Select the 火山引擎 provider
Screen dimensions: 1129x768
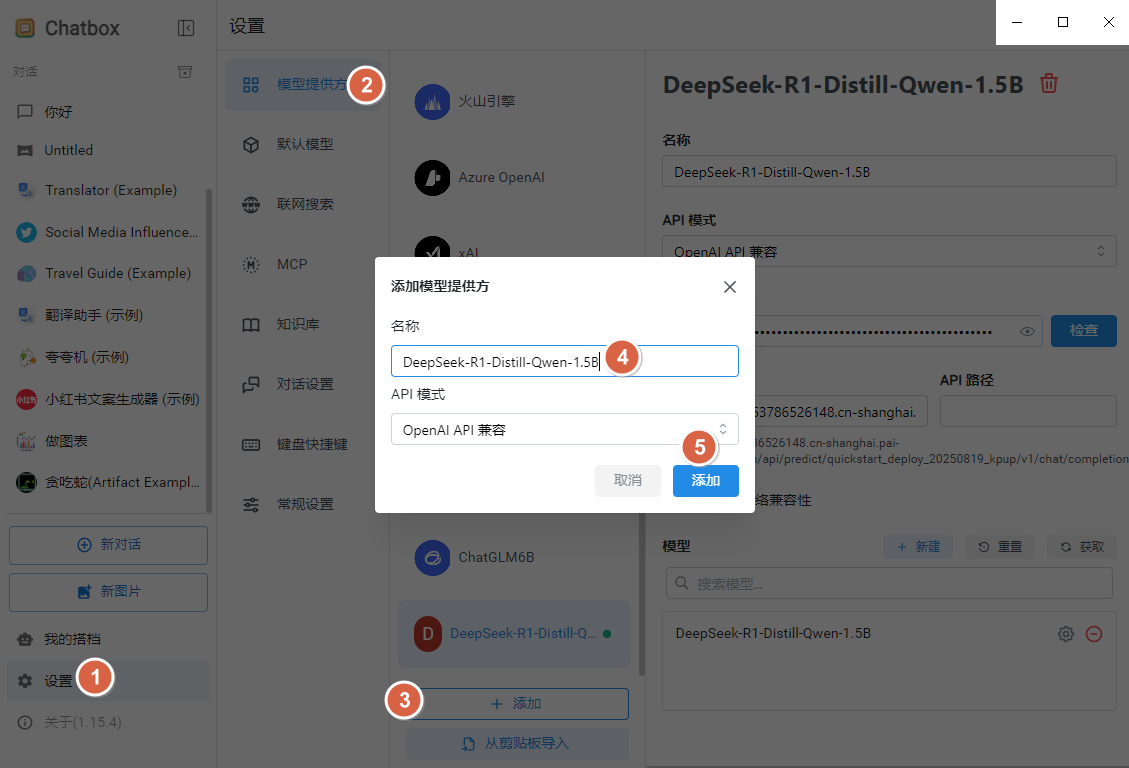(514, 101)
